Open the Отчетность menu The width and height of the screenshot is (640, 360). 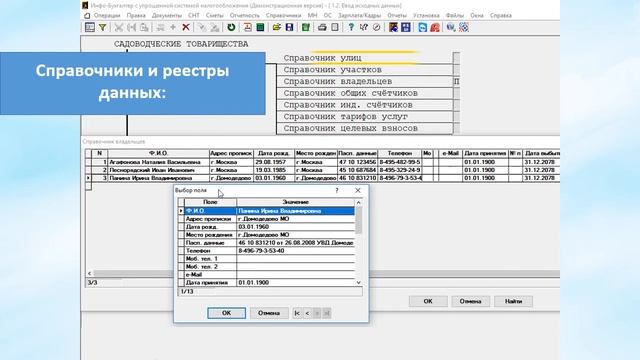244,16
